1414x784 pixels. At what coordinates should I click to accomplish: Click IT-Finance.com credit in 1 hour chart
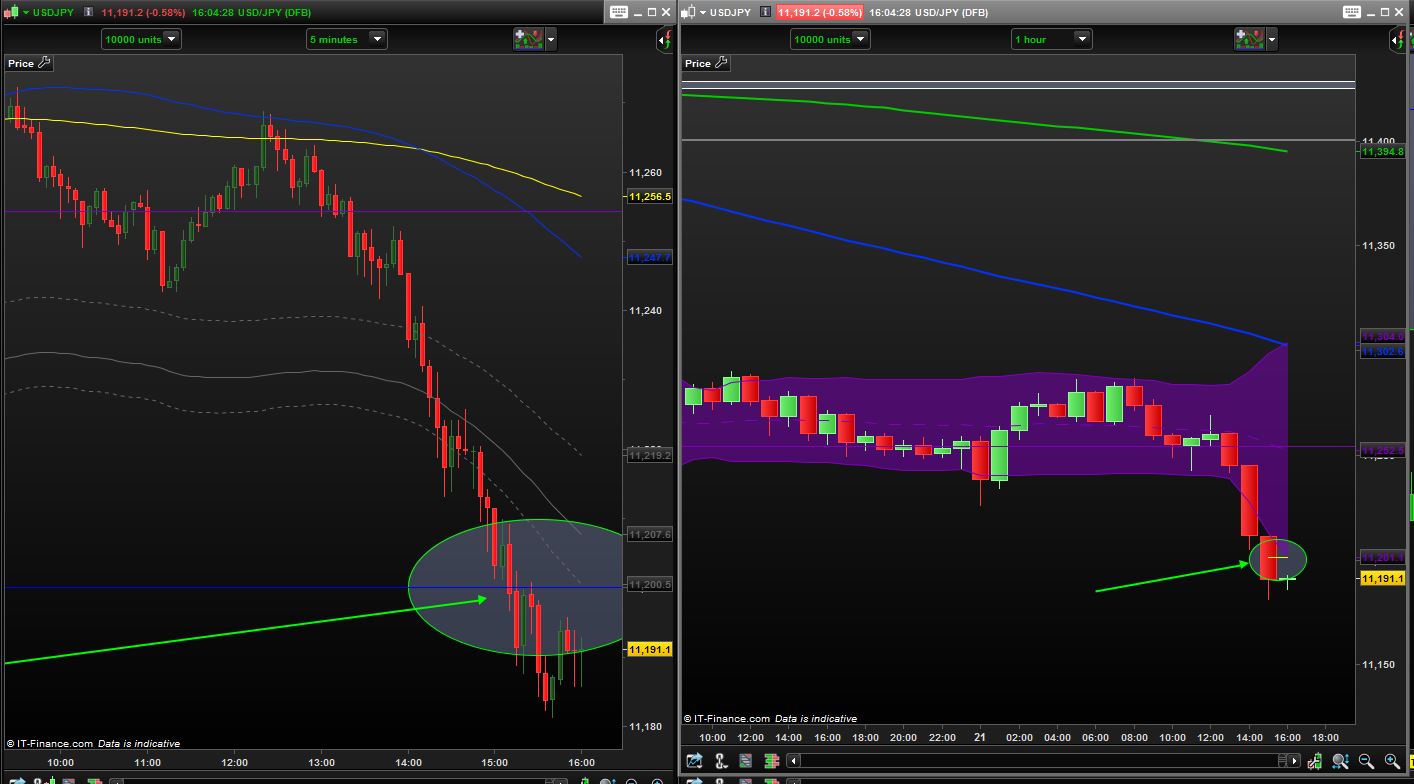click(x=727, y=719)
